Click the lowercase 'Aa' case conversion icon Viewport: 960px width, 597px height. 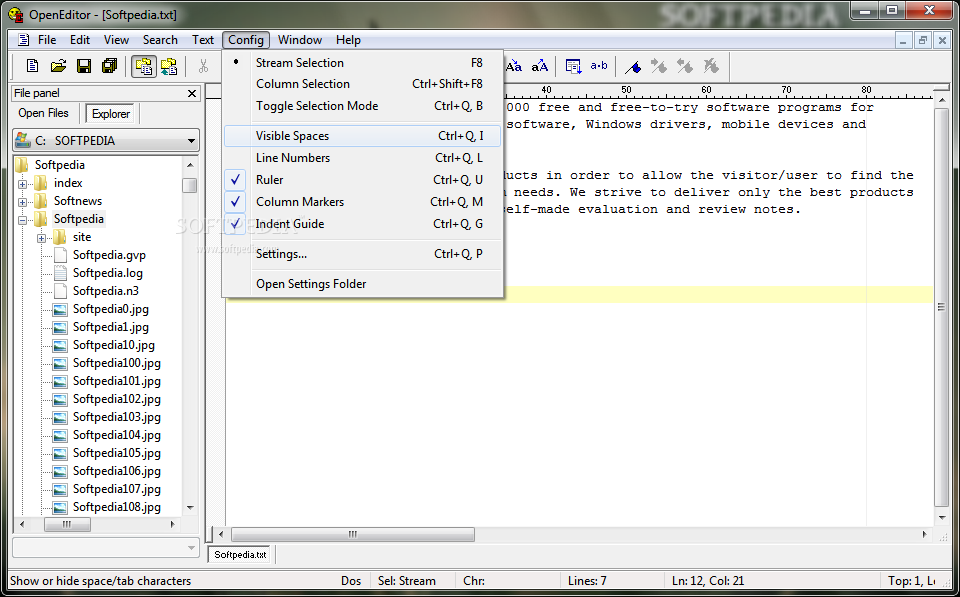point(514,66)
